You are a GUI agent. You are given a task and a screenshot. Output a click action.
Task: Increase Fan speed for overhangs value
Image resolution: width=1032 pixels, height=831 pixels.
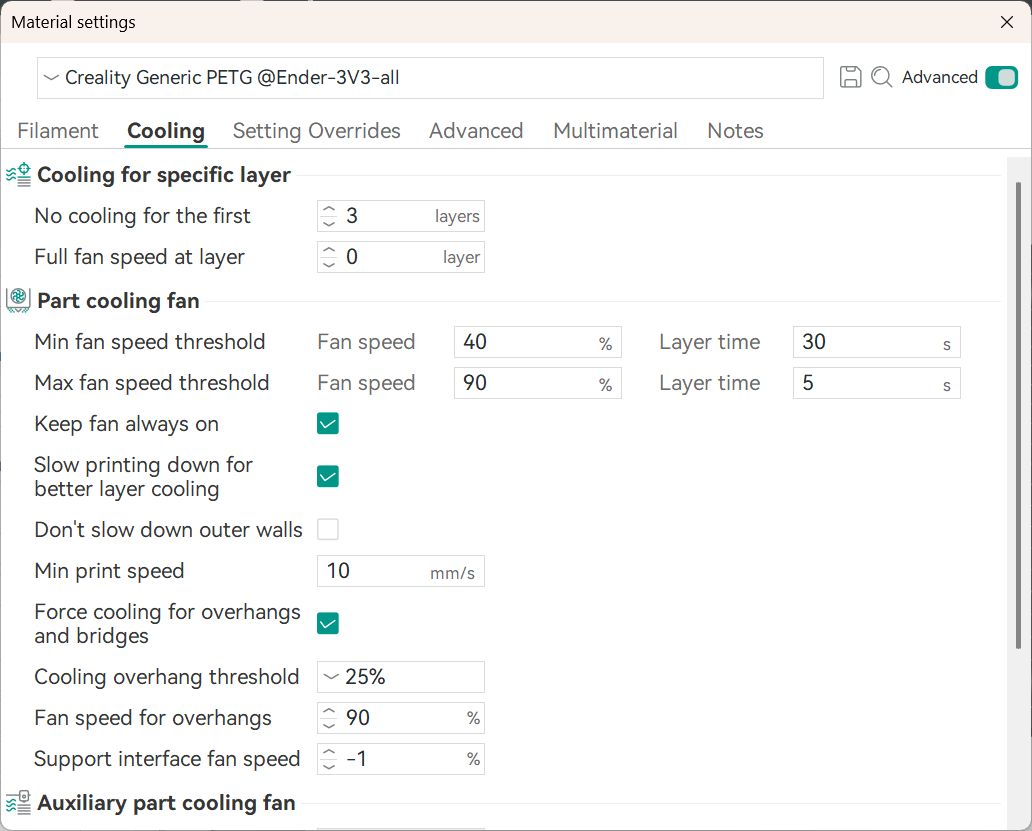tap(329, 711)
